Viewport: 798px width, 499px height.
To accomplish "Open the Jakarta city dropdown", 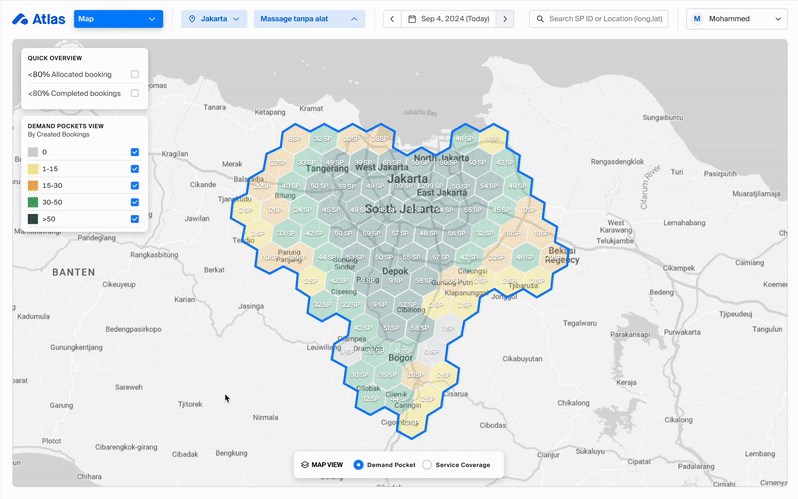I will pyautogui.click(x=215, y=18).
